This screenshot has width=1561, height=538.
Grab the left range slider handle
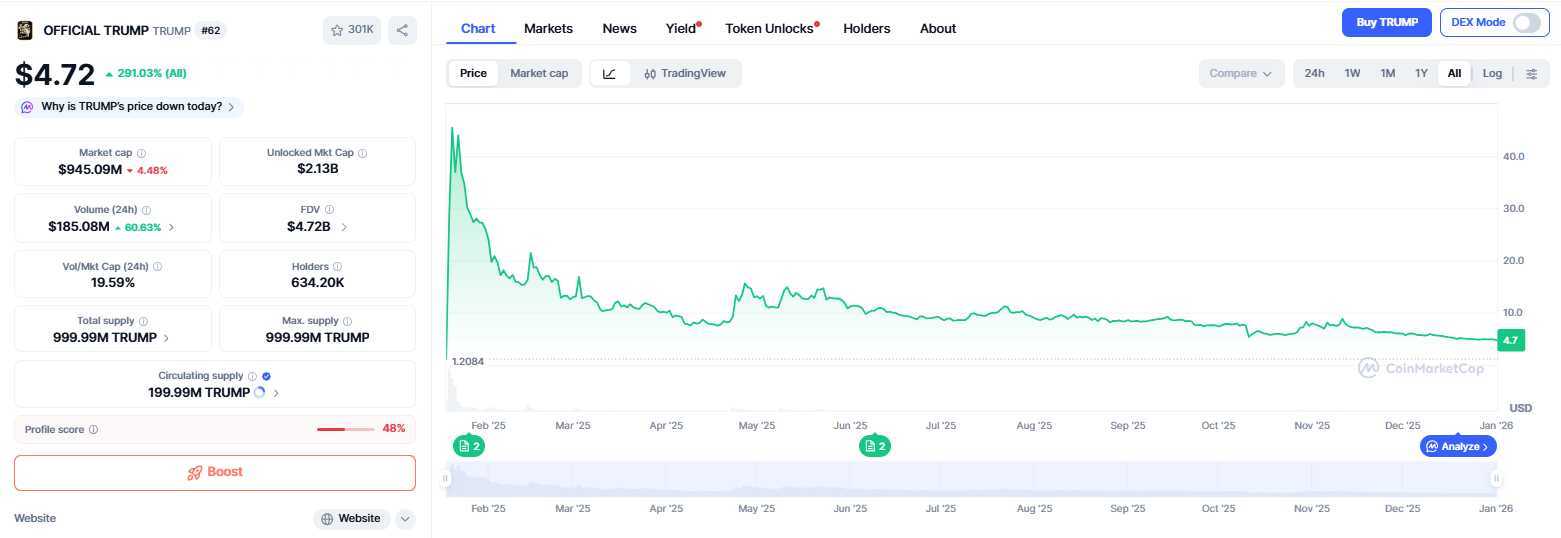click(x=446, y=479)
